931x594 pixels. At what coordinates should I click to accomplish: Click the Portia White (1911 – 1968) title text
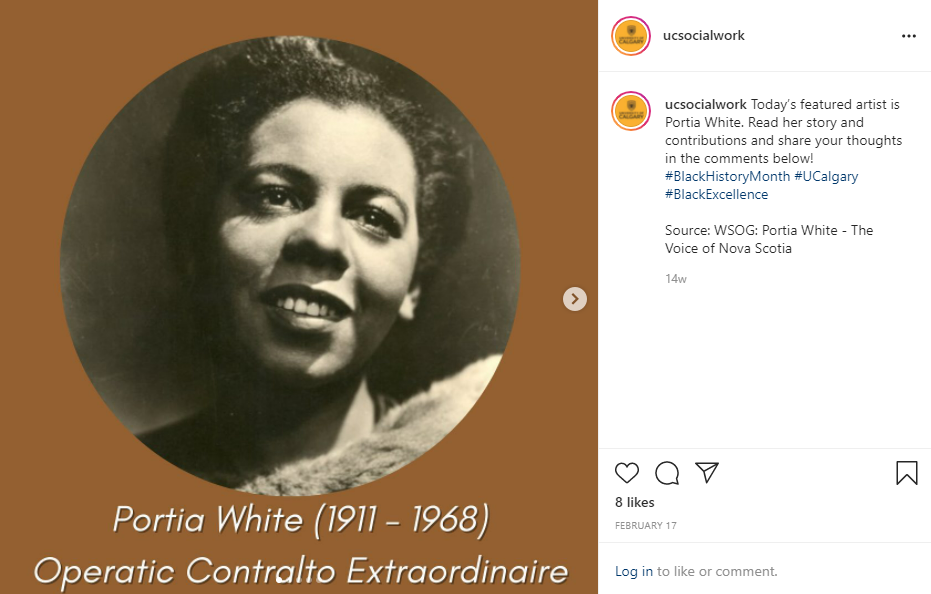click(301, 520)
